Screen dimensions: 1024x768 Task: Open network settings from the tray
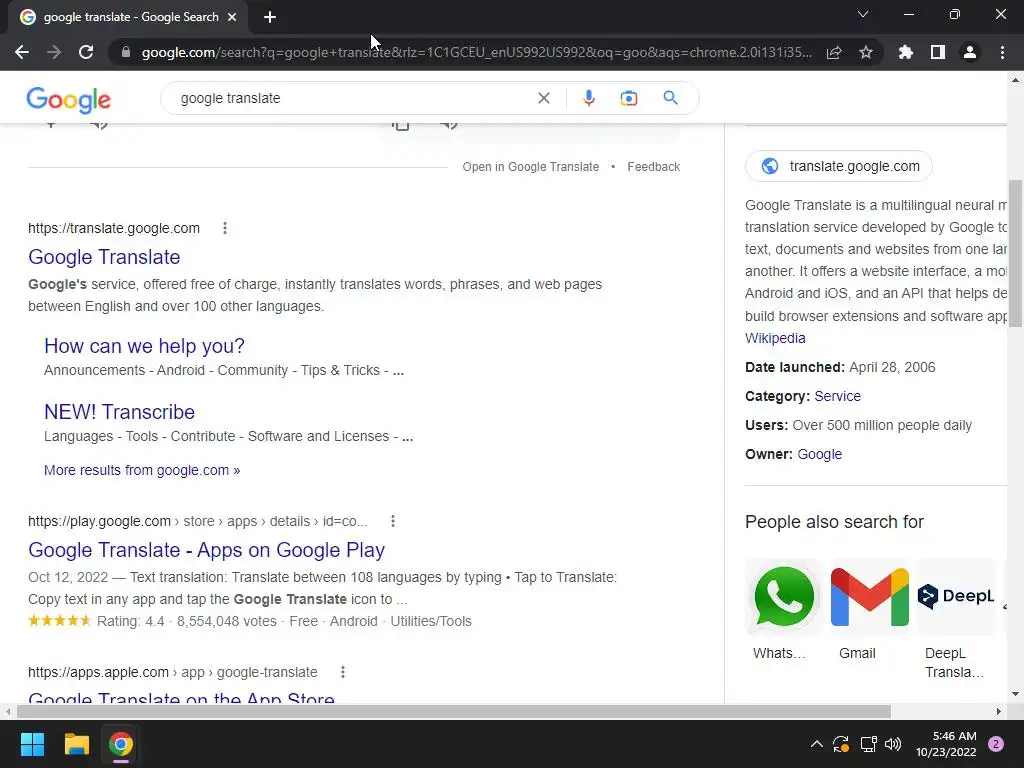click(x=868, y=744)
